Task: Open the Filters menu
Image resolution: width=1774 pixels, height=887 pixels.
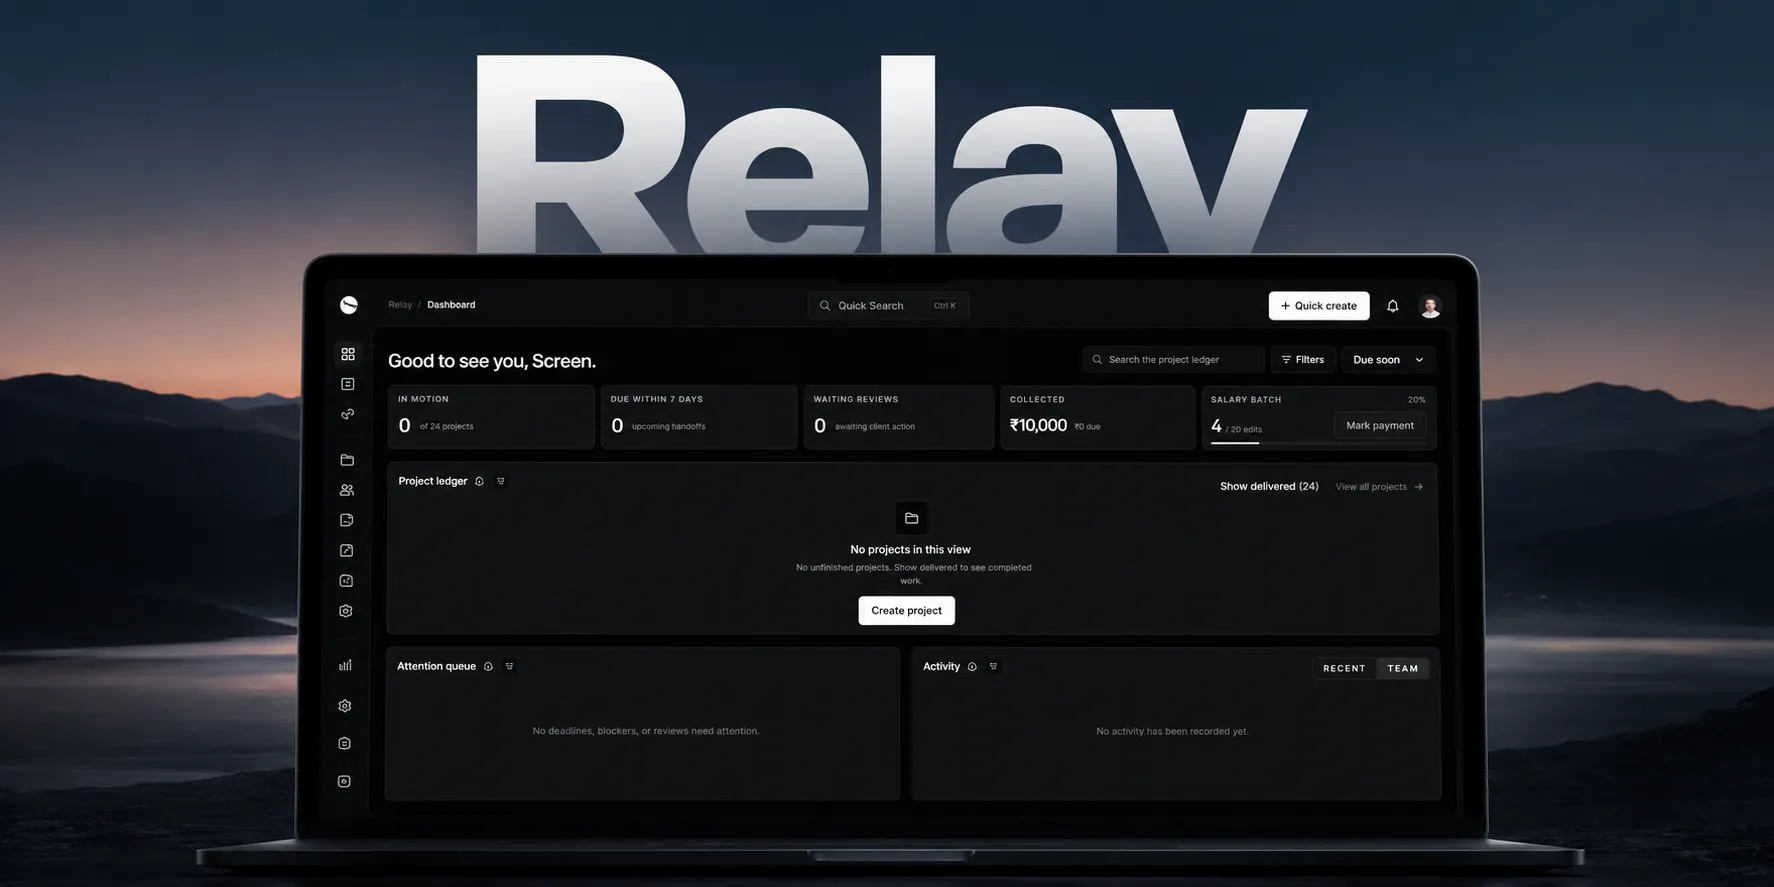Action: tap(1303, 360)
